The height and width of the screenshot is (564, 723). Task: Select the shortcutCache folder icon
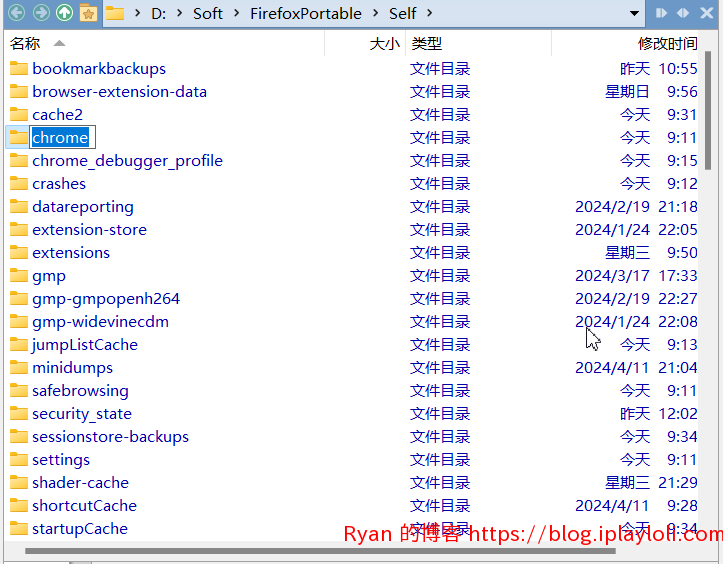click(x=19, y=505)
